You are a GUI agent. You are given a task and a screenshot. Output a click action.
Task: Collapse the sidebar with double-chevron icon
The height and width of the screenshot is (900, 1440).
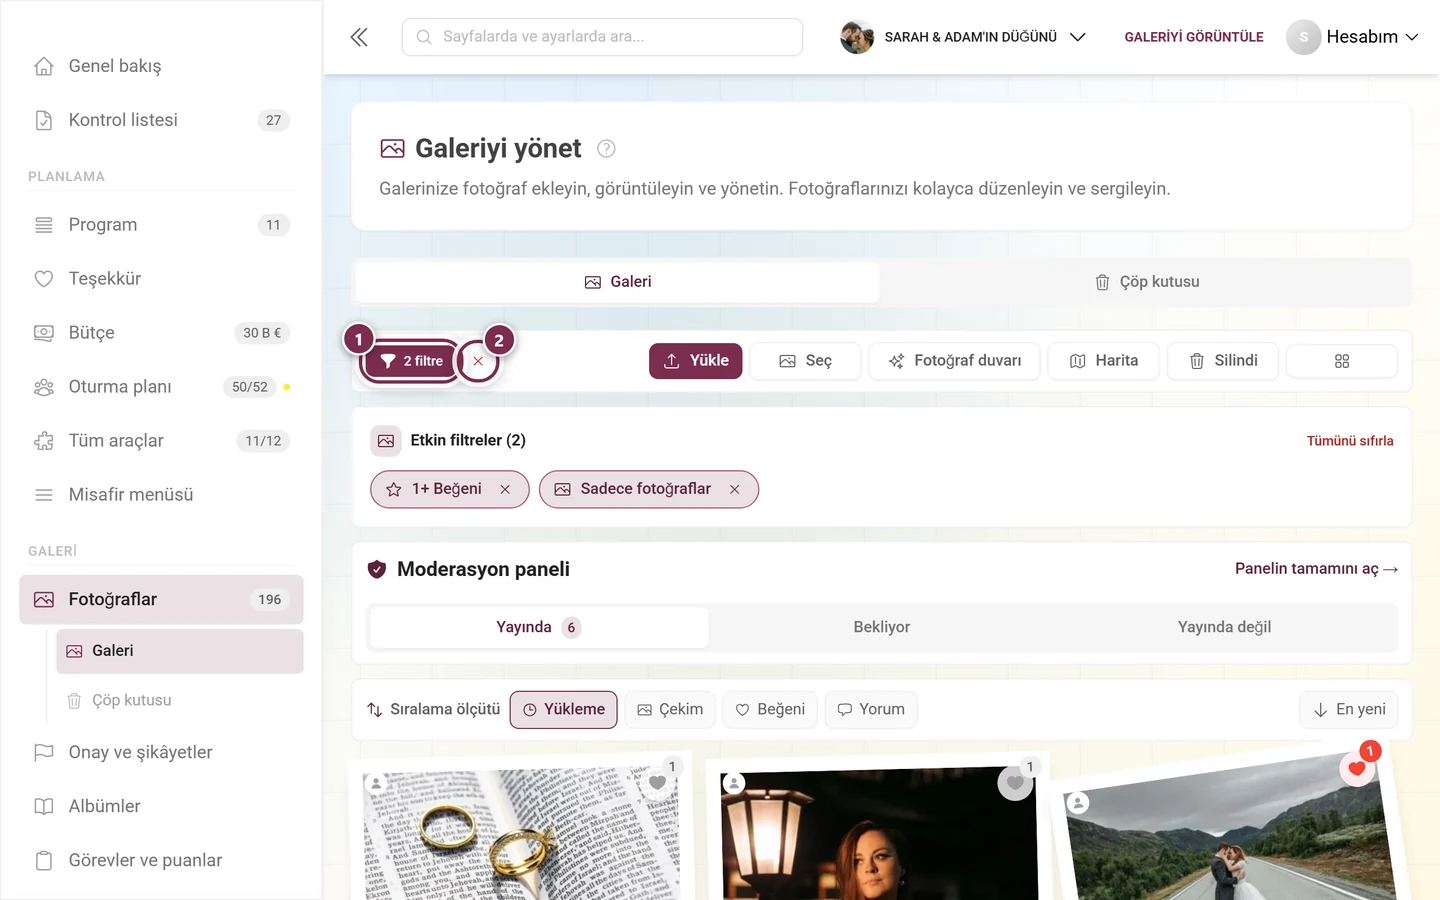(359, 37)
